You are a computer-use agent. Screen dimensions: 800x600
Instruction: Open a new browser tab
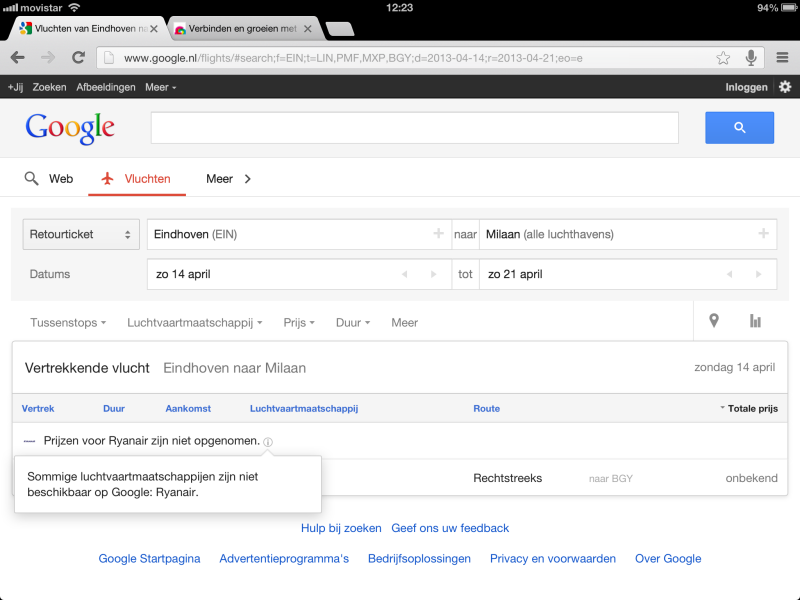339,30
